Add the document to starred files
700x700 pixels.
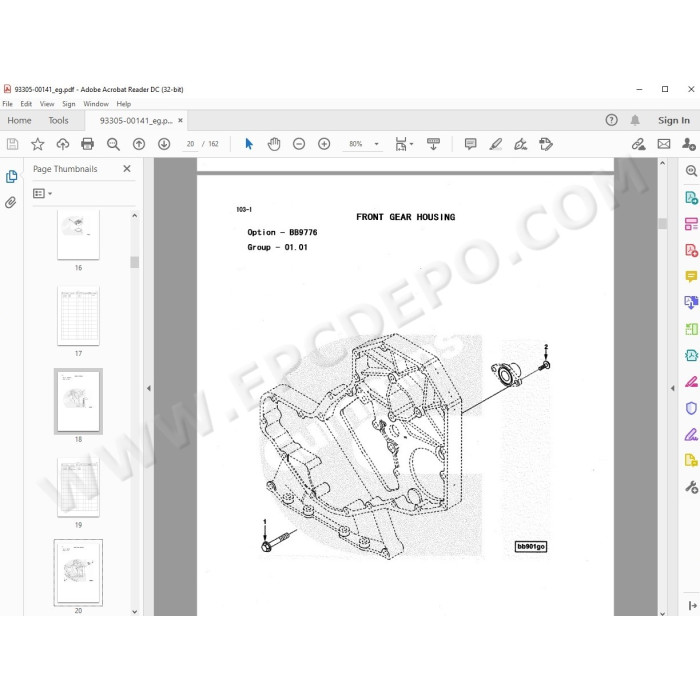click(x=38, y=144)
